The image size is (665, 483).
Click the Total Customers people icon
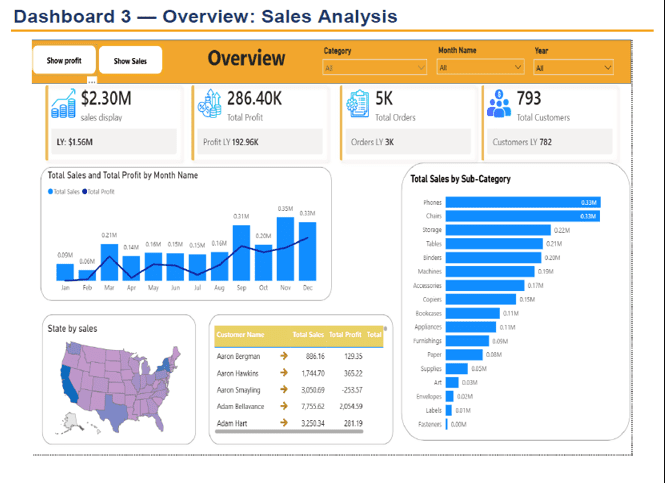point(499,103)
